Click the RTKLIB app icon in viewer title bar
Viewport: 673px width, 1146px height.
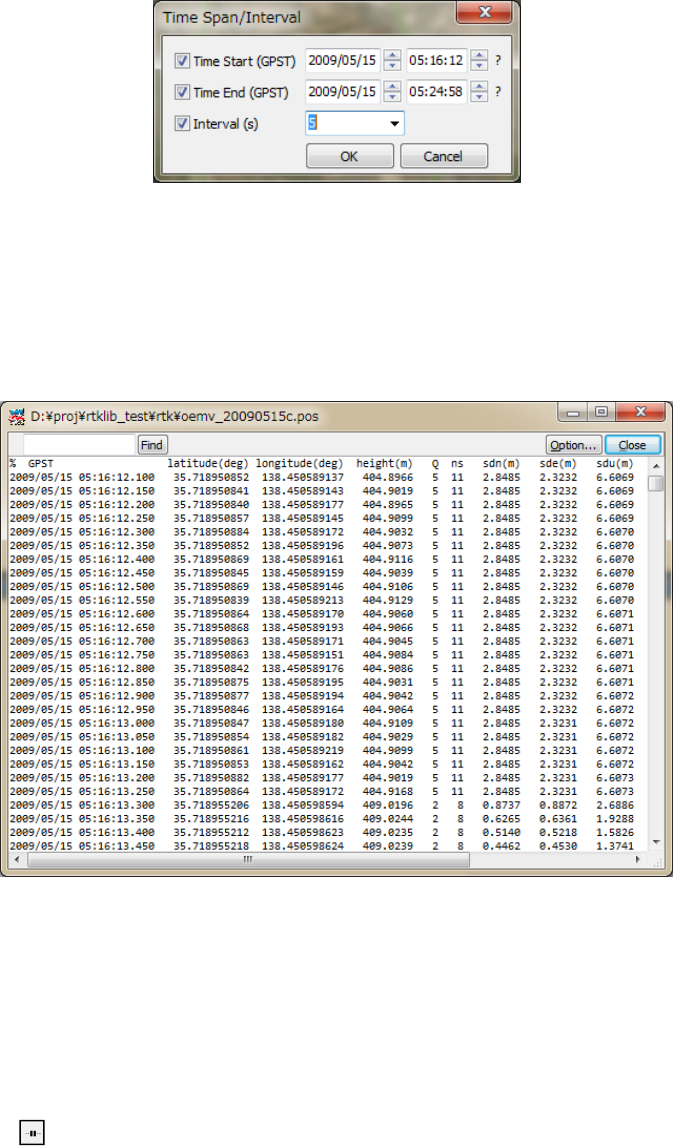[16, 417]
